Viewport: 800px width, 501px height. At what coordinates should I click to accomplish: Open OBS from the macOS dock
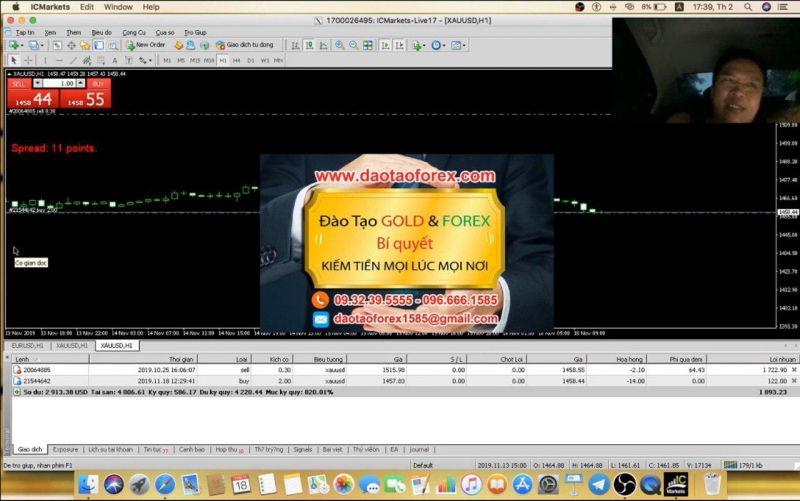(x=625, y=485)
